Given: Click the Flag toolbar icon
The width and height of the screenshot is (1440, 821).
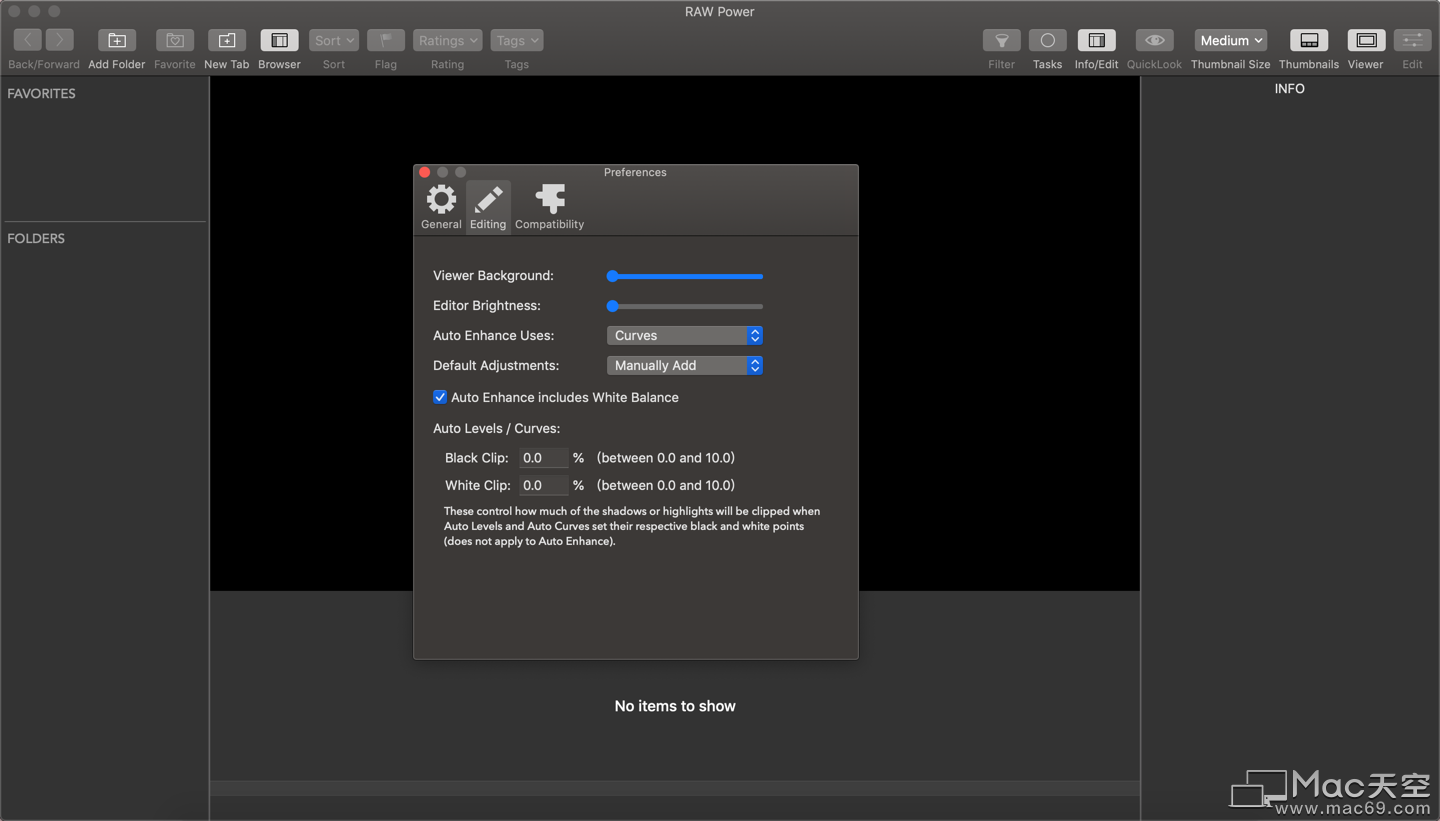Looking at the screenshot, I should [x=386, y=40].
